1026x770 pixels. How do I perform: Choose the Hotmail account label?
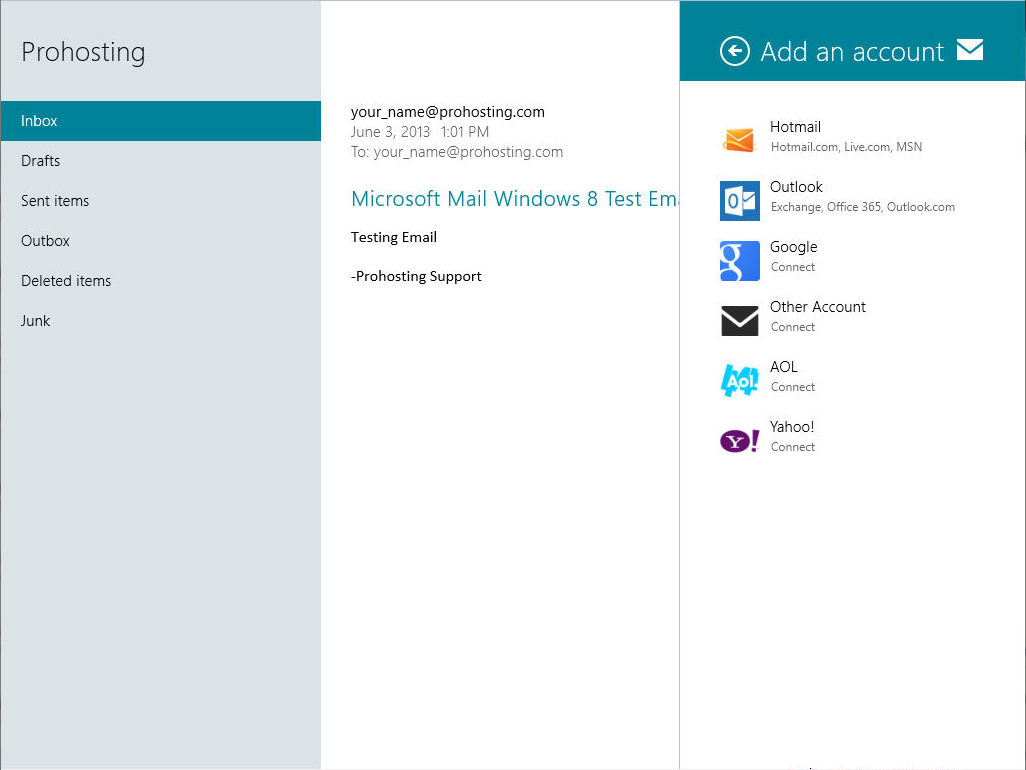tap(795, 127)
